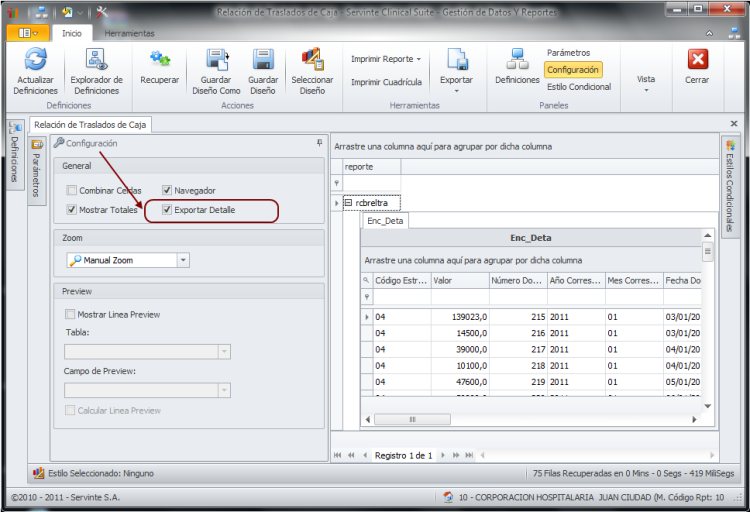Image resolution: width=750 pixels, height=512 pixels.
Task: Collapse the rcbreltra tree row
Action: click(x=348, y=202)
